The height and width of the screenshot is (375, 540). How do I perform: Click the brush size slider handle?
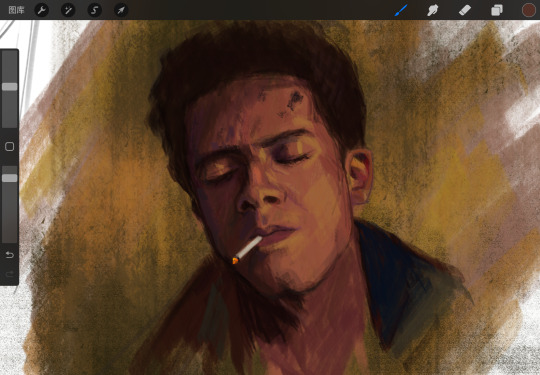[x=10, y=86]
